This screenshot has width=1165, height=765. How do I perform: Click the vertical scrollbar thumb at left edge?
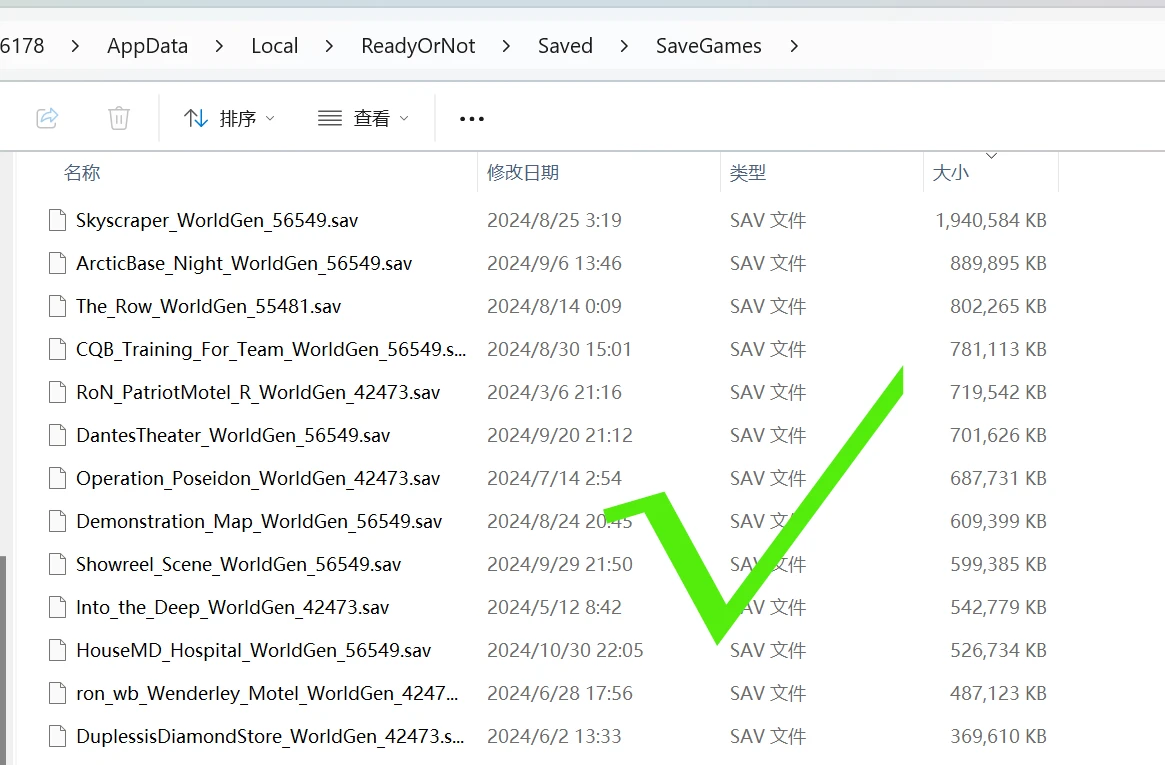pos(3,660)
